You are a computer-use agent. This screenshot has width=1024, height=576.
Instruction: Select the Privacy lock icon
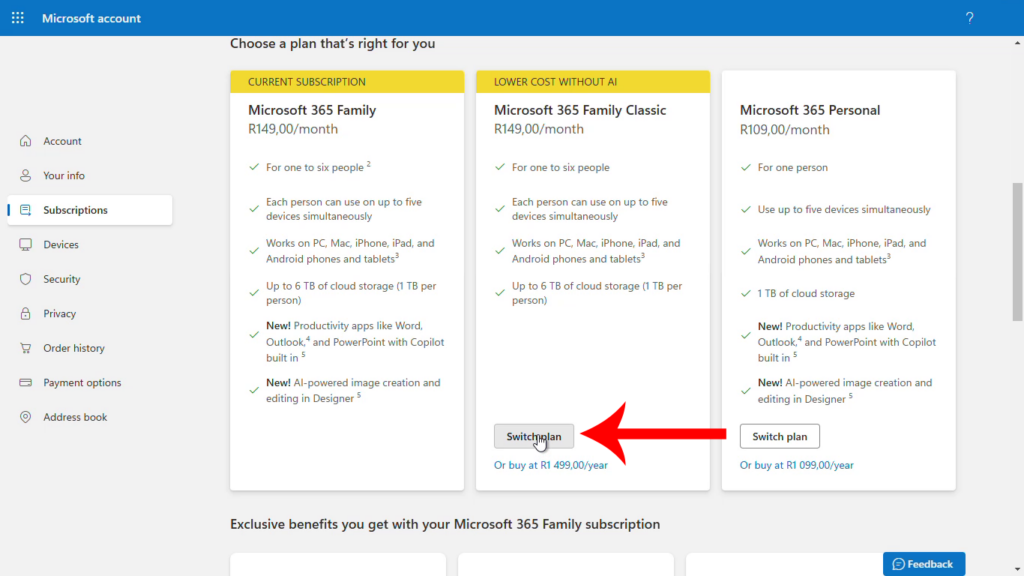point(27,313)
